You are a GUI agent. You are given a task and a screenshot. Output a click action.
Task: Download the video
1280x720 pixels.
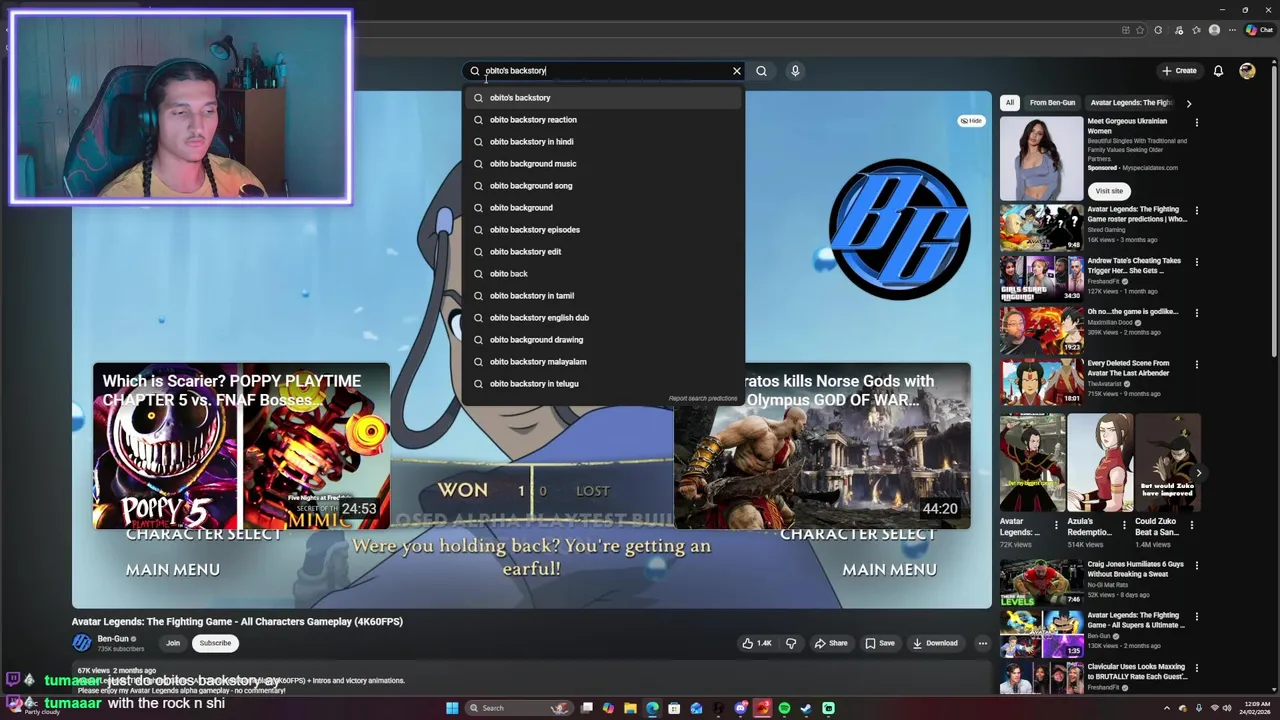pos(936,643)
